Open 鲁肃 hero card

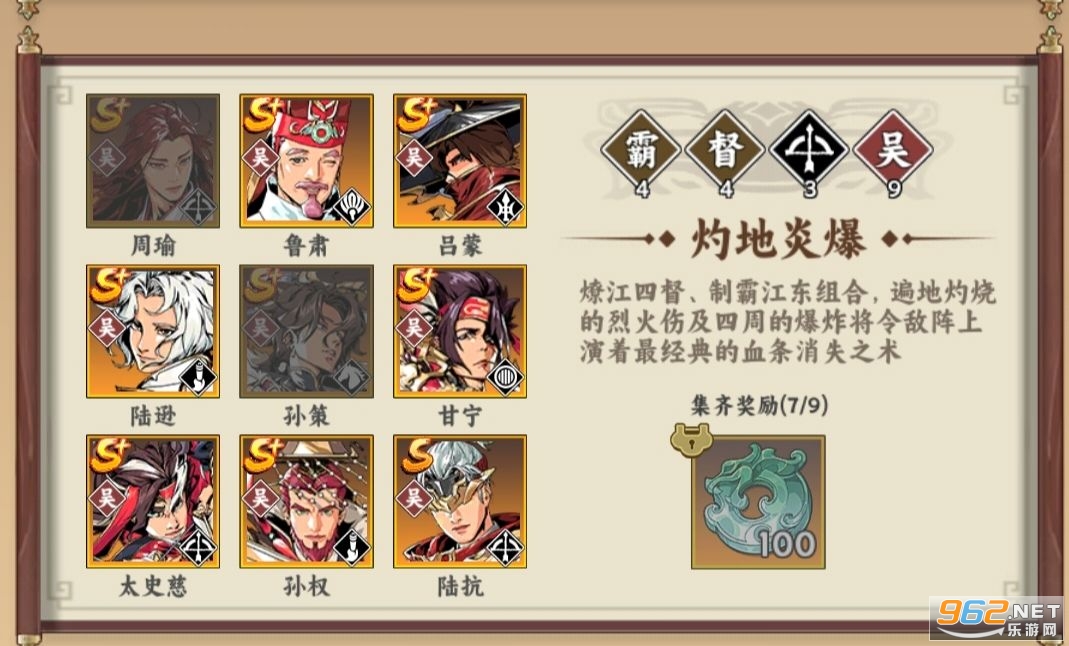point(306,161)
